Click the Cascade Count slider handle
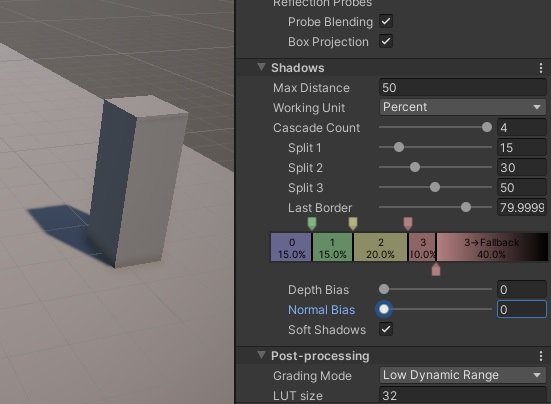 [x=487, y=127]
